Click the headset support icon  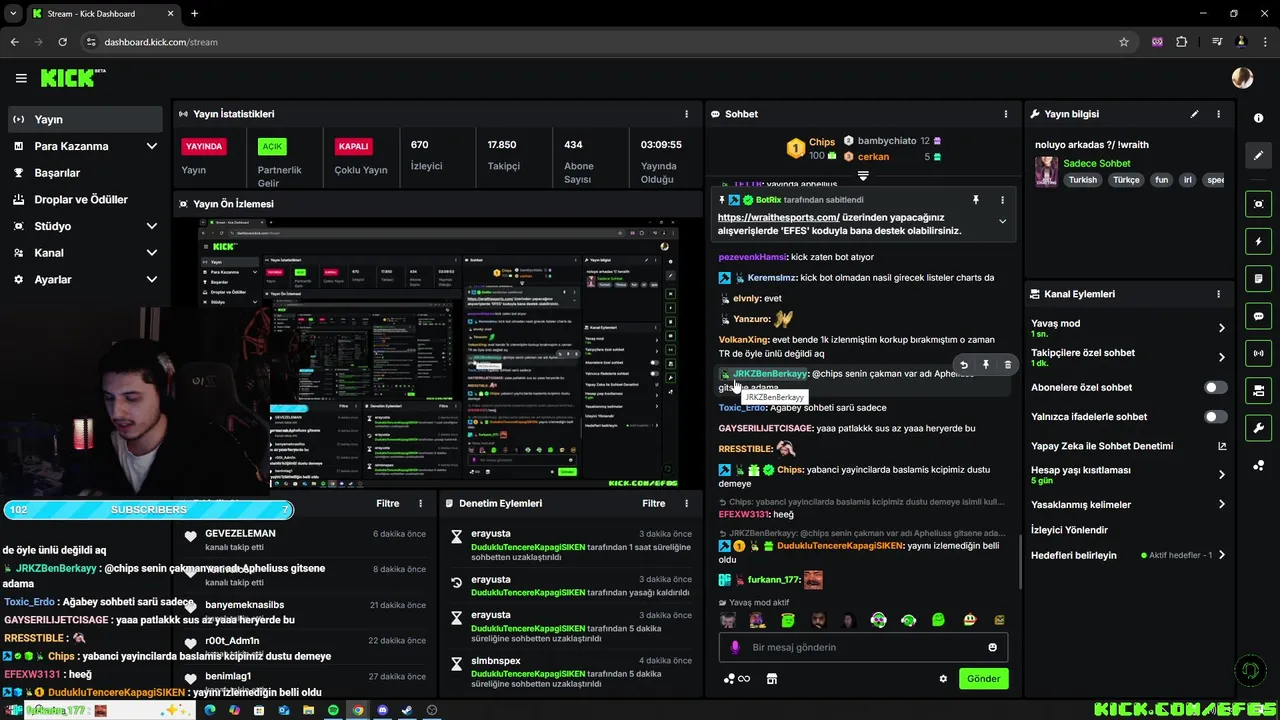pyautogui.click(x=1248, y=670)
